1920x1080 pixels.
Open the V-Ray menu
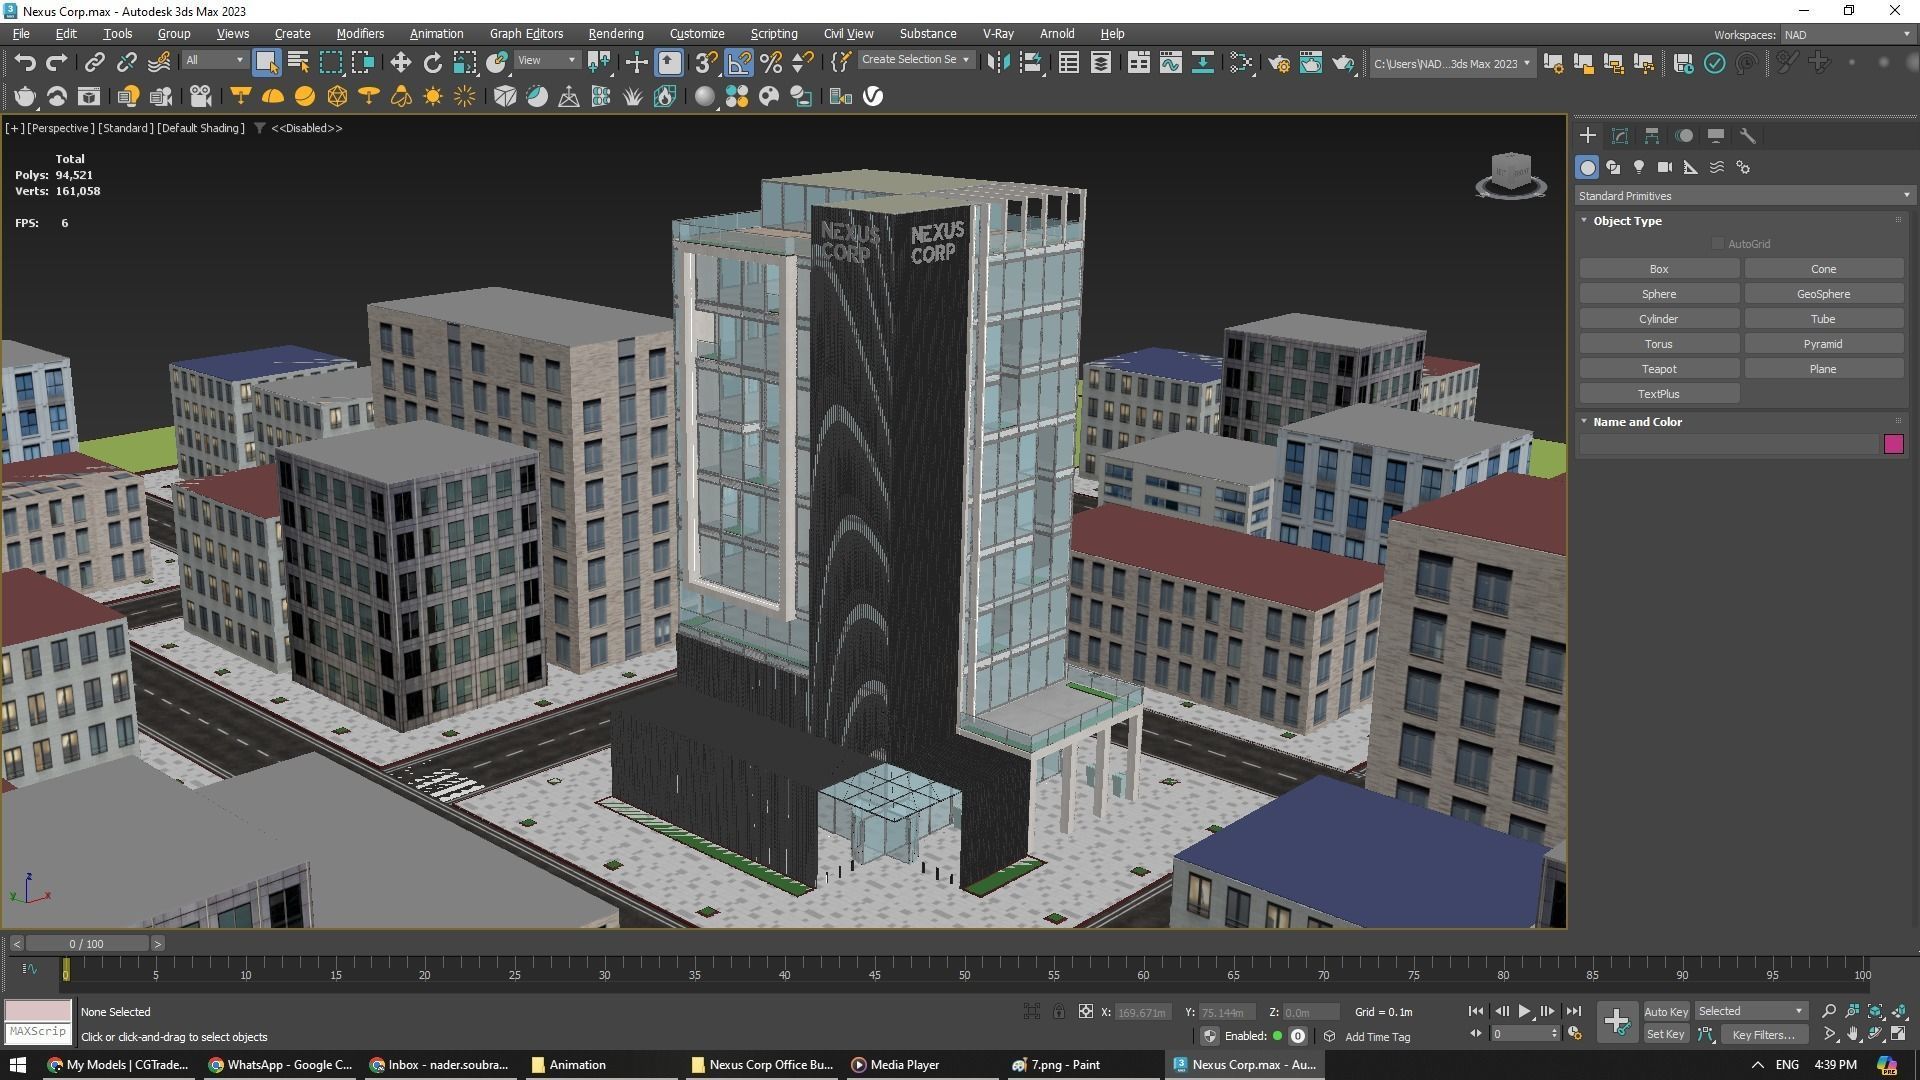pyautogui.click(x=997, y=34)
